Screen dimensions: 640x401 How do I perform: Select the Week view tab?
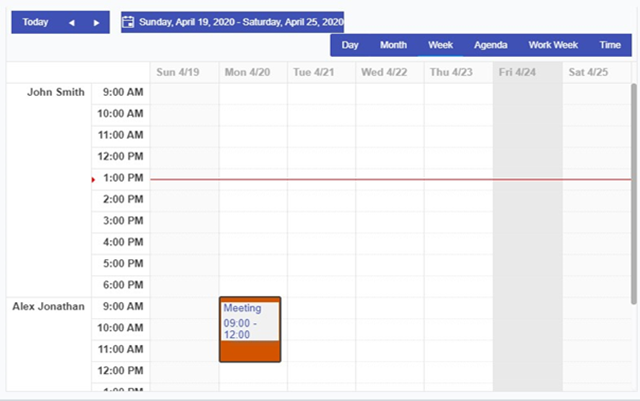point(440,45)
